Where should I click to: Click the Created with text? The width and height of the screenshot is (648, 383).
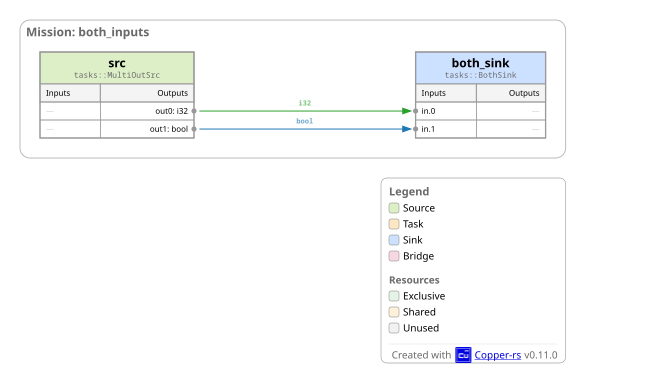(421, 355)
